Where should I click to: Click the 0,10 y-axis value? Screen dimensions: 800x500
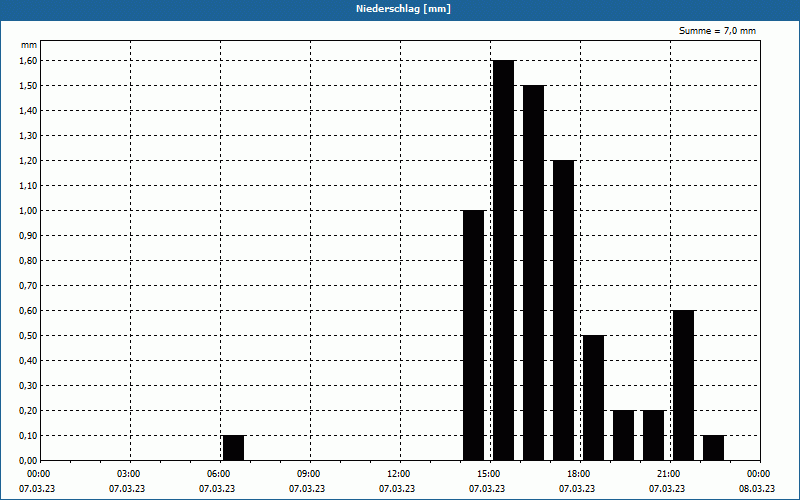point(28,436)
